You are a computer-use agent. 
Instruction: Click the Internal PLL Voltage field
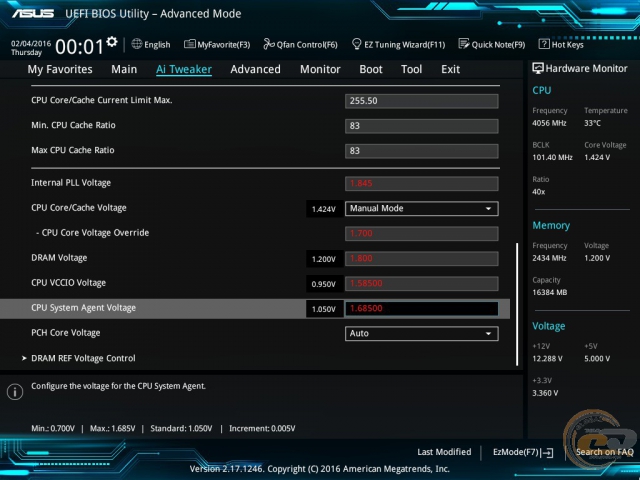pyautogui.click(x=422, y=184)
